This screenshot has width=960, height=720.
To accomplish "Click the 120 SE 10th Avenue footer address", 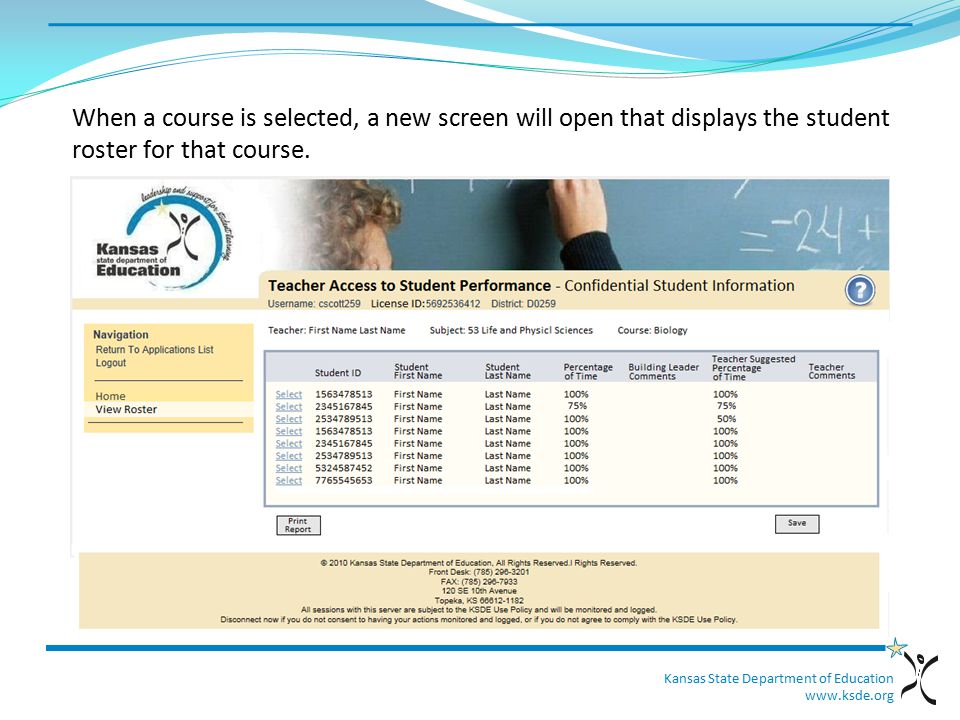I will coord(479,591).
